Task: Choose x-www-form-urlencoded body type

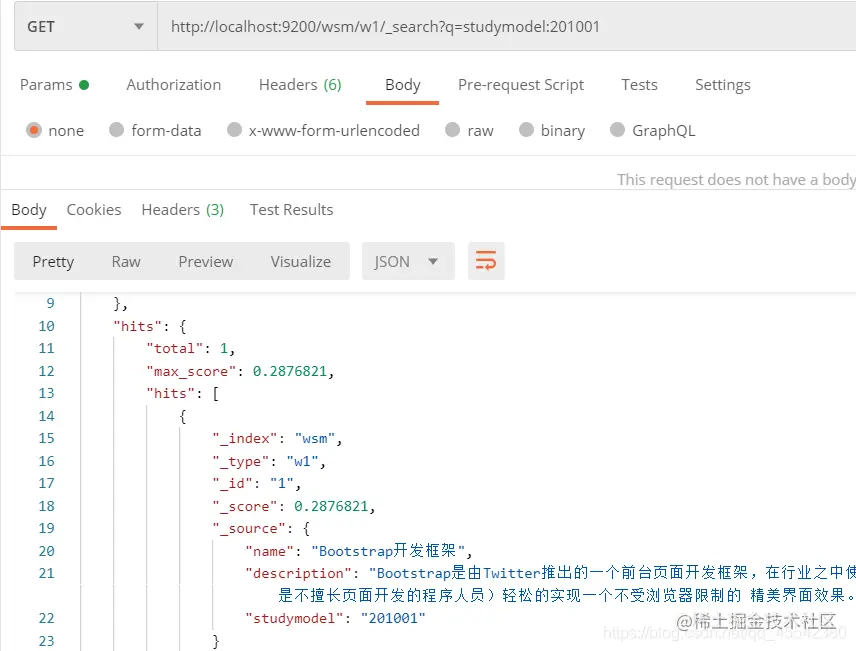Action: (x=234, y=130)
